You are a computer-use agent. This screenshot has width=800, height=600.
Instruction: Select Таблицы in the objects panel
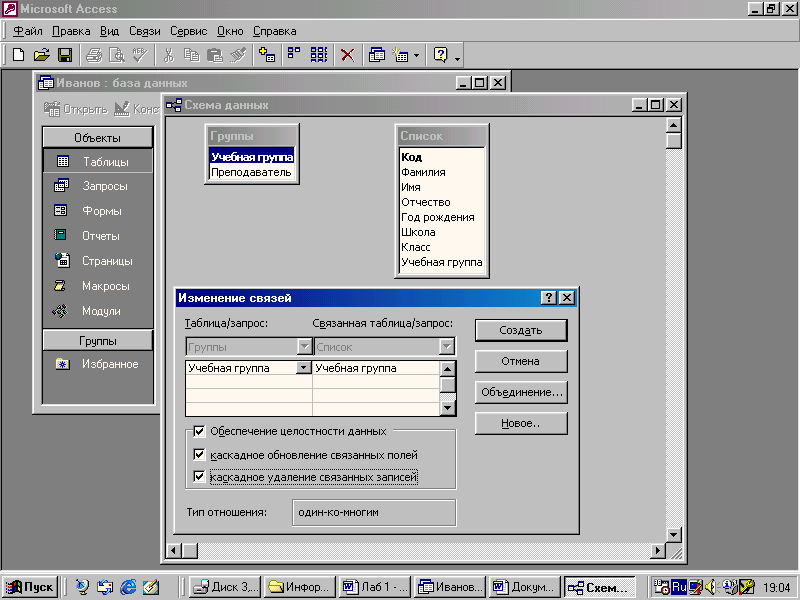[x=97, y=162]
